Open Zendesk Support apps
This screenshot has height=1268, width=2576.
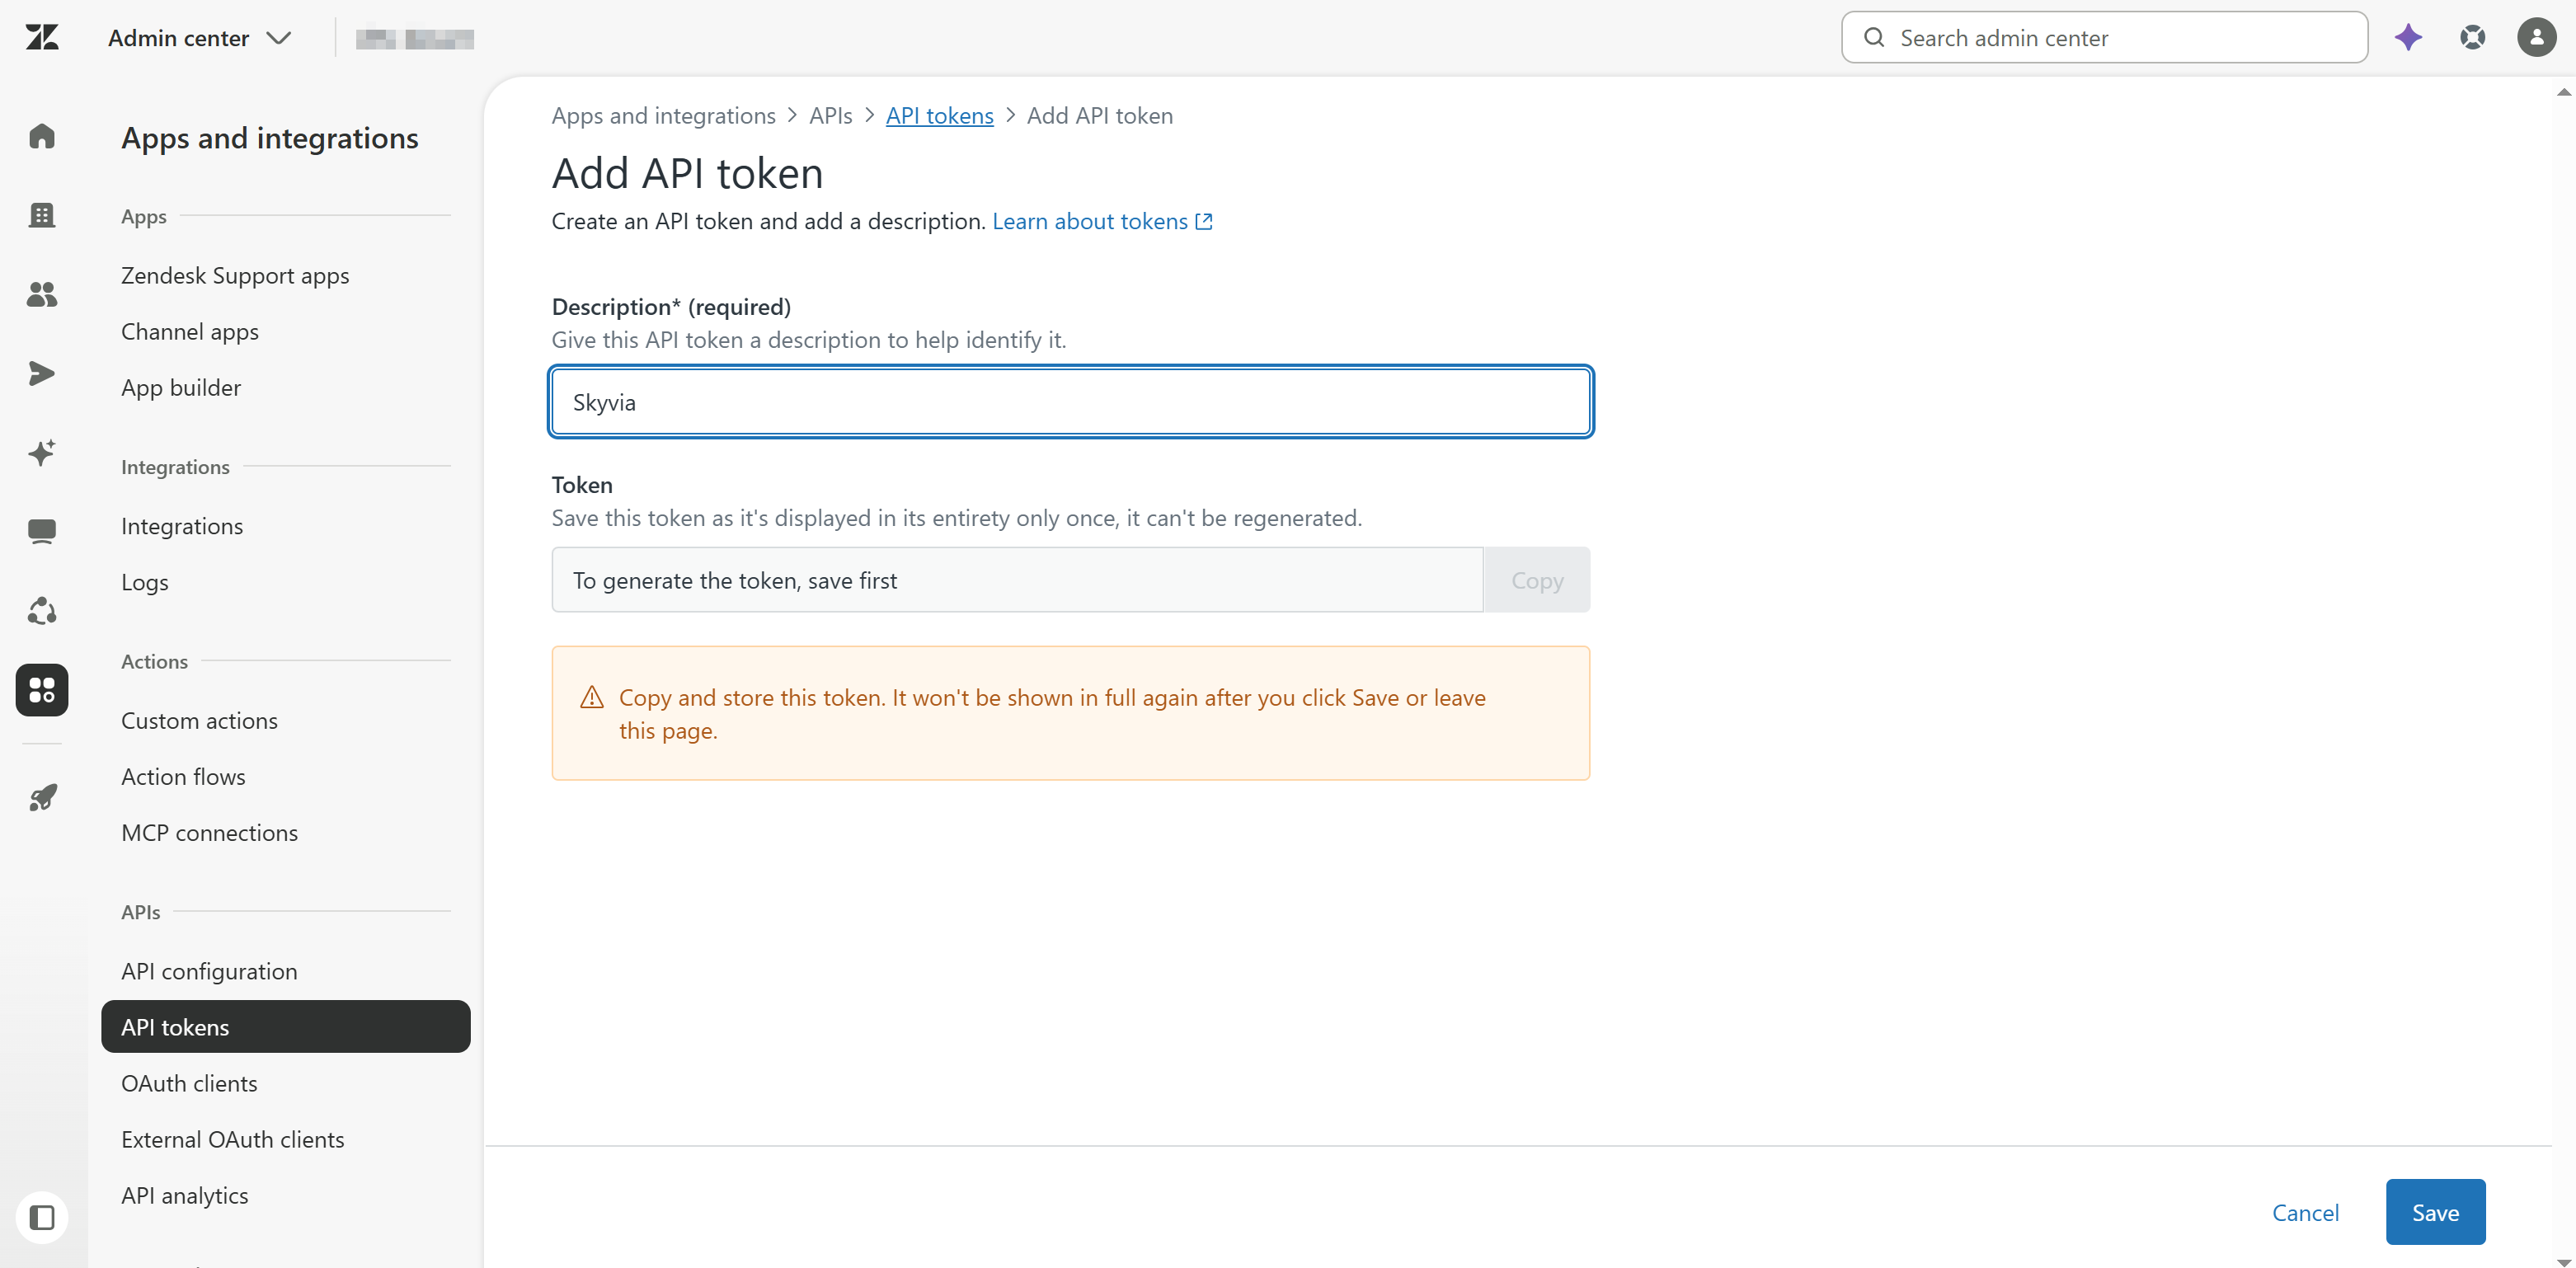coord(235,275)
